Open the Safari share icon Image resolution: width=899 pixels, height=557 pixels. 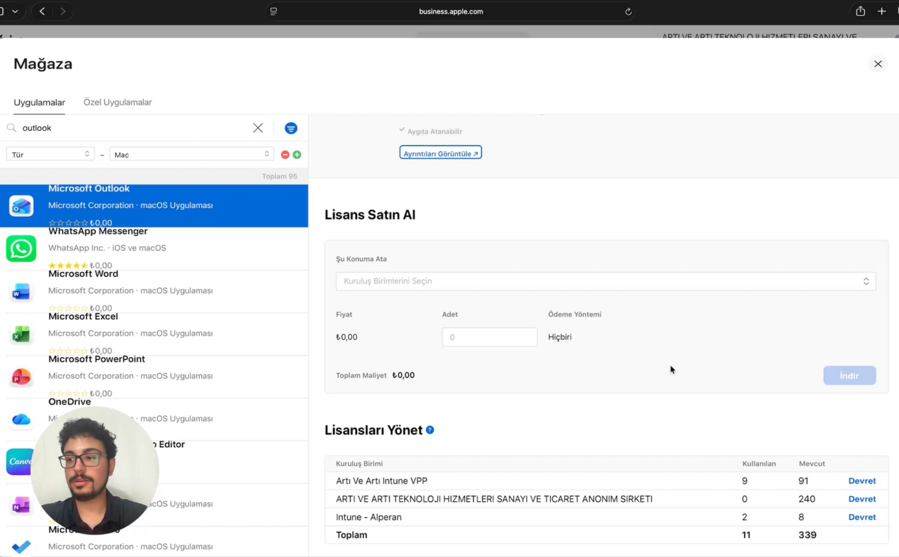[860, 11]
